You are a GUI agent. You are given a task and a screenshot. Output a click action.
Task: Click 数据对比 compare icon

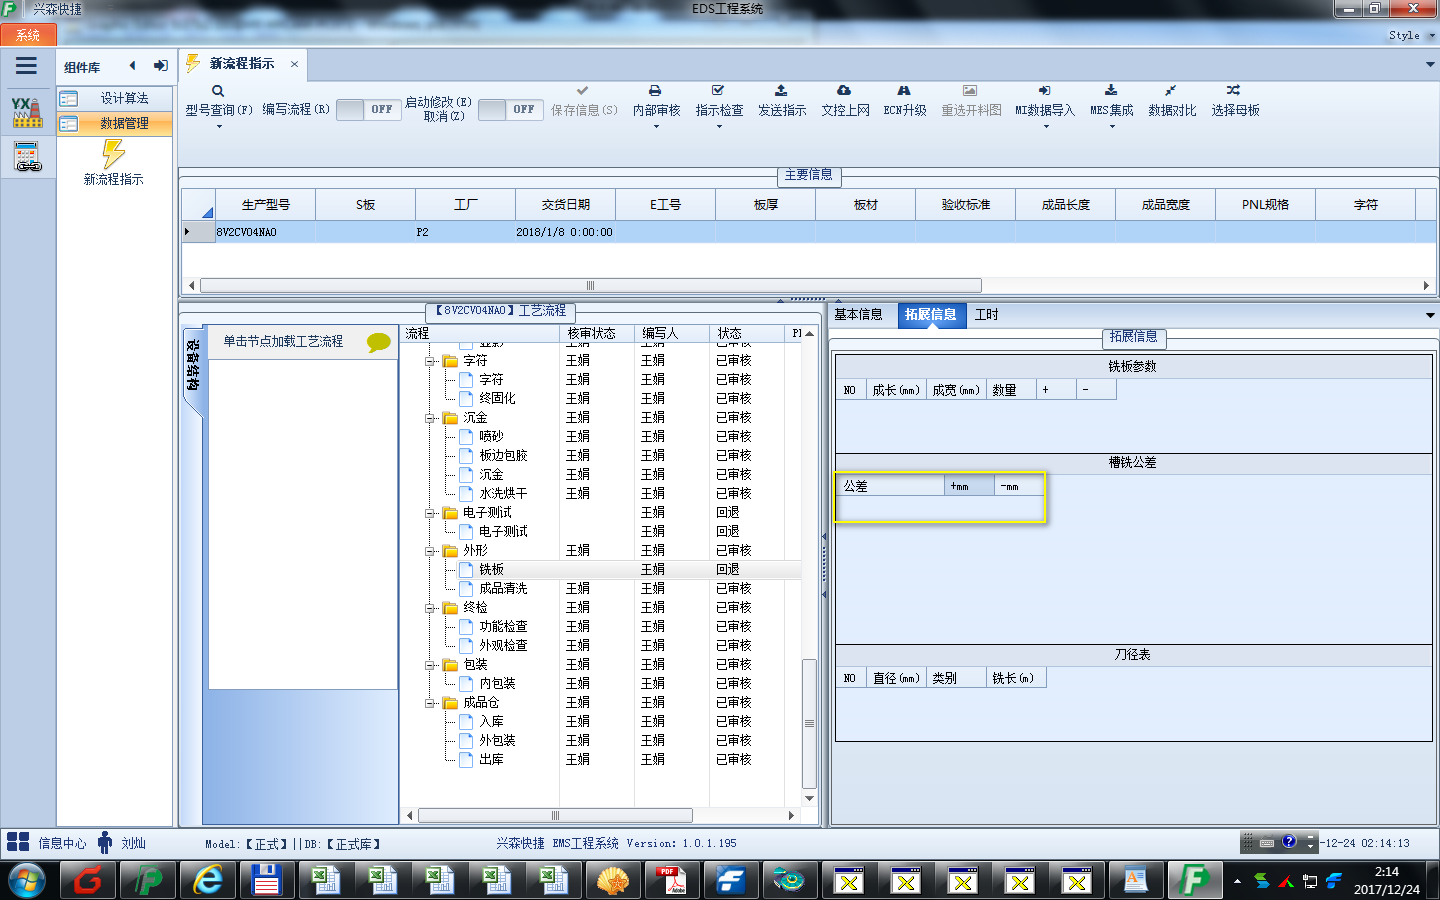click(1171, 91)
